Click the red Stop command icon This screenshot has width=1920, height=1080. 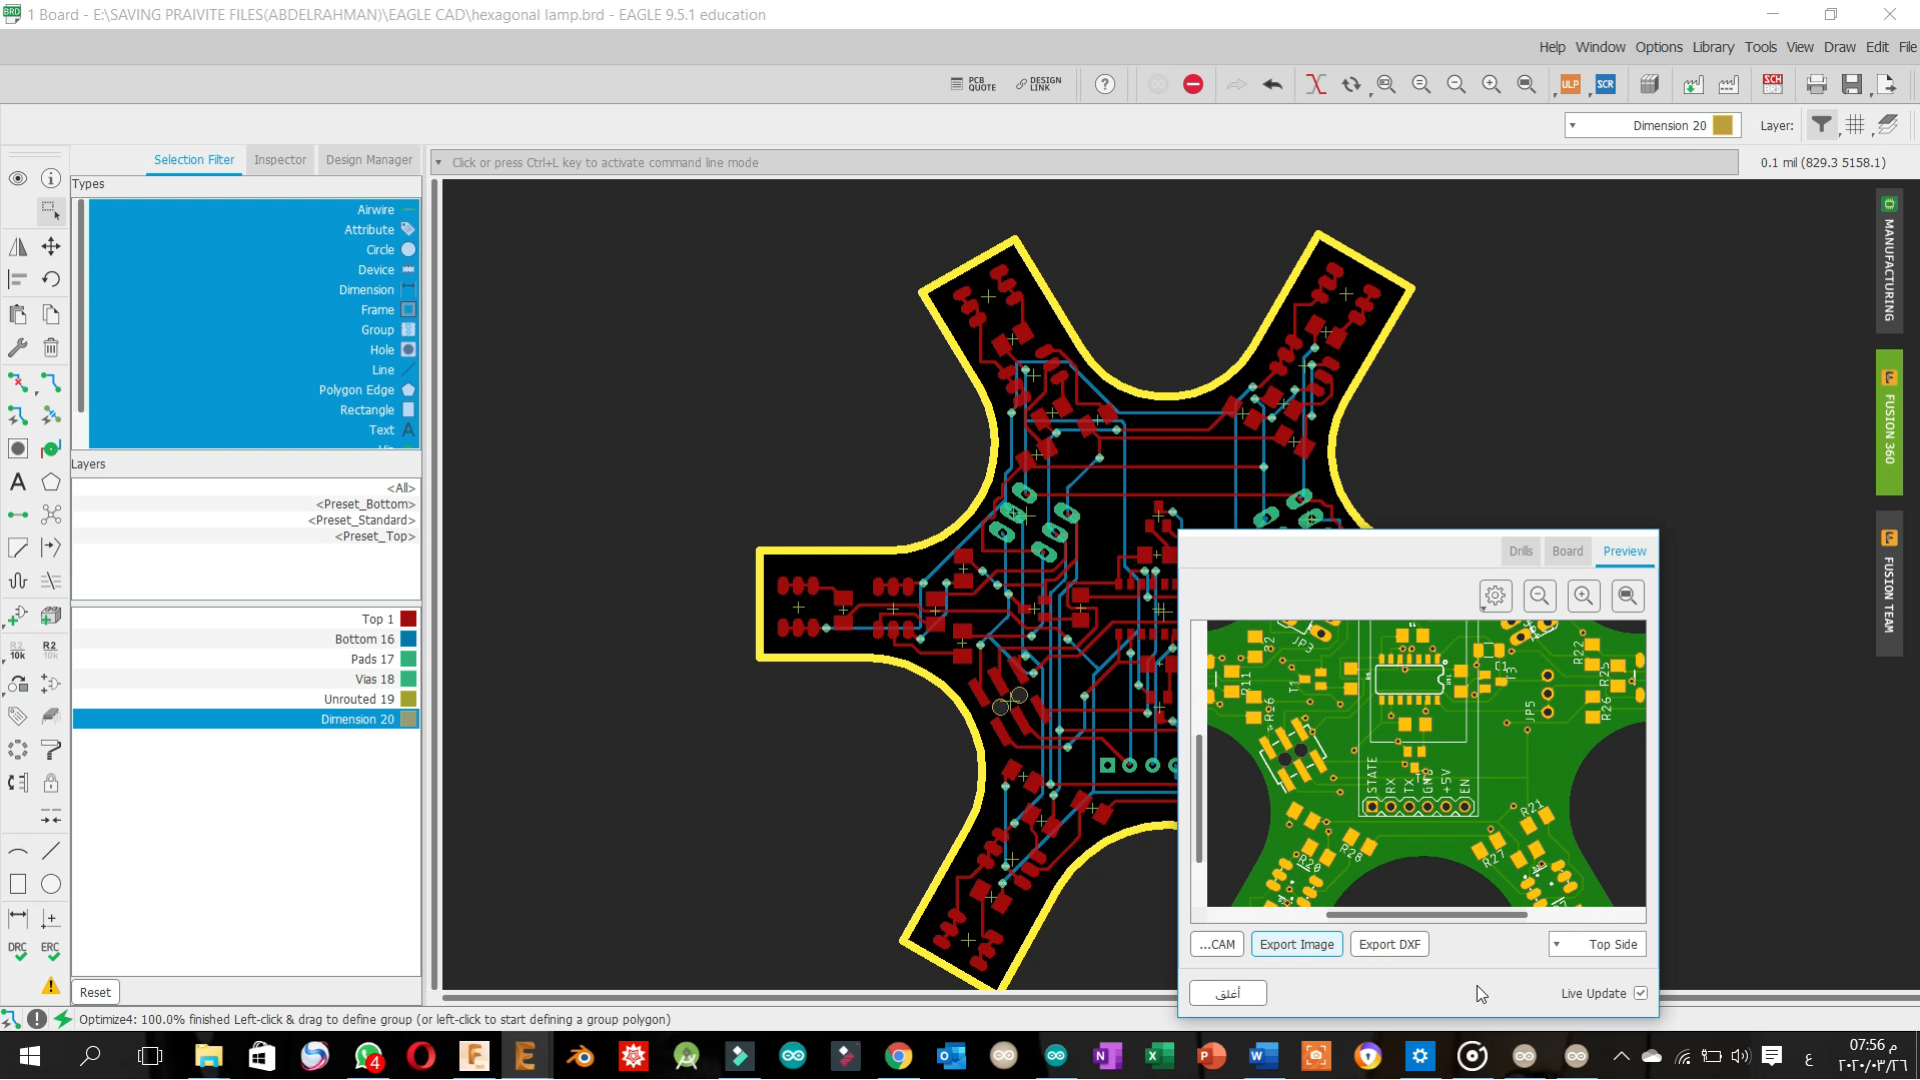(1193, 85)
